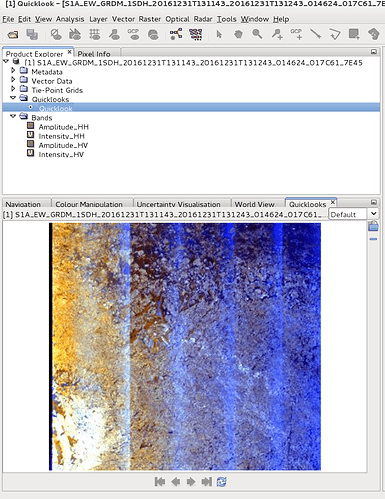Select the pointer selection tool

(219, 34)
